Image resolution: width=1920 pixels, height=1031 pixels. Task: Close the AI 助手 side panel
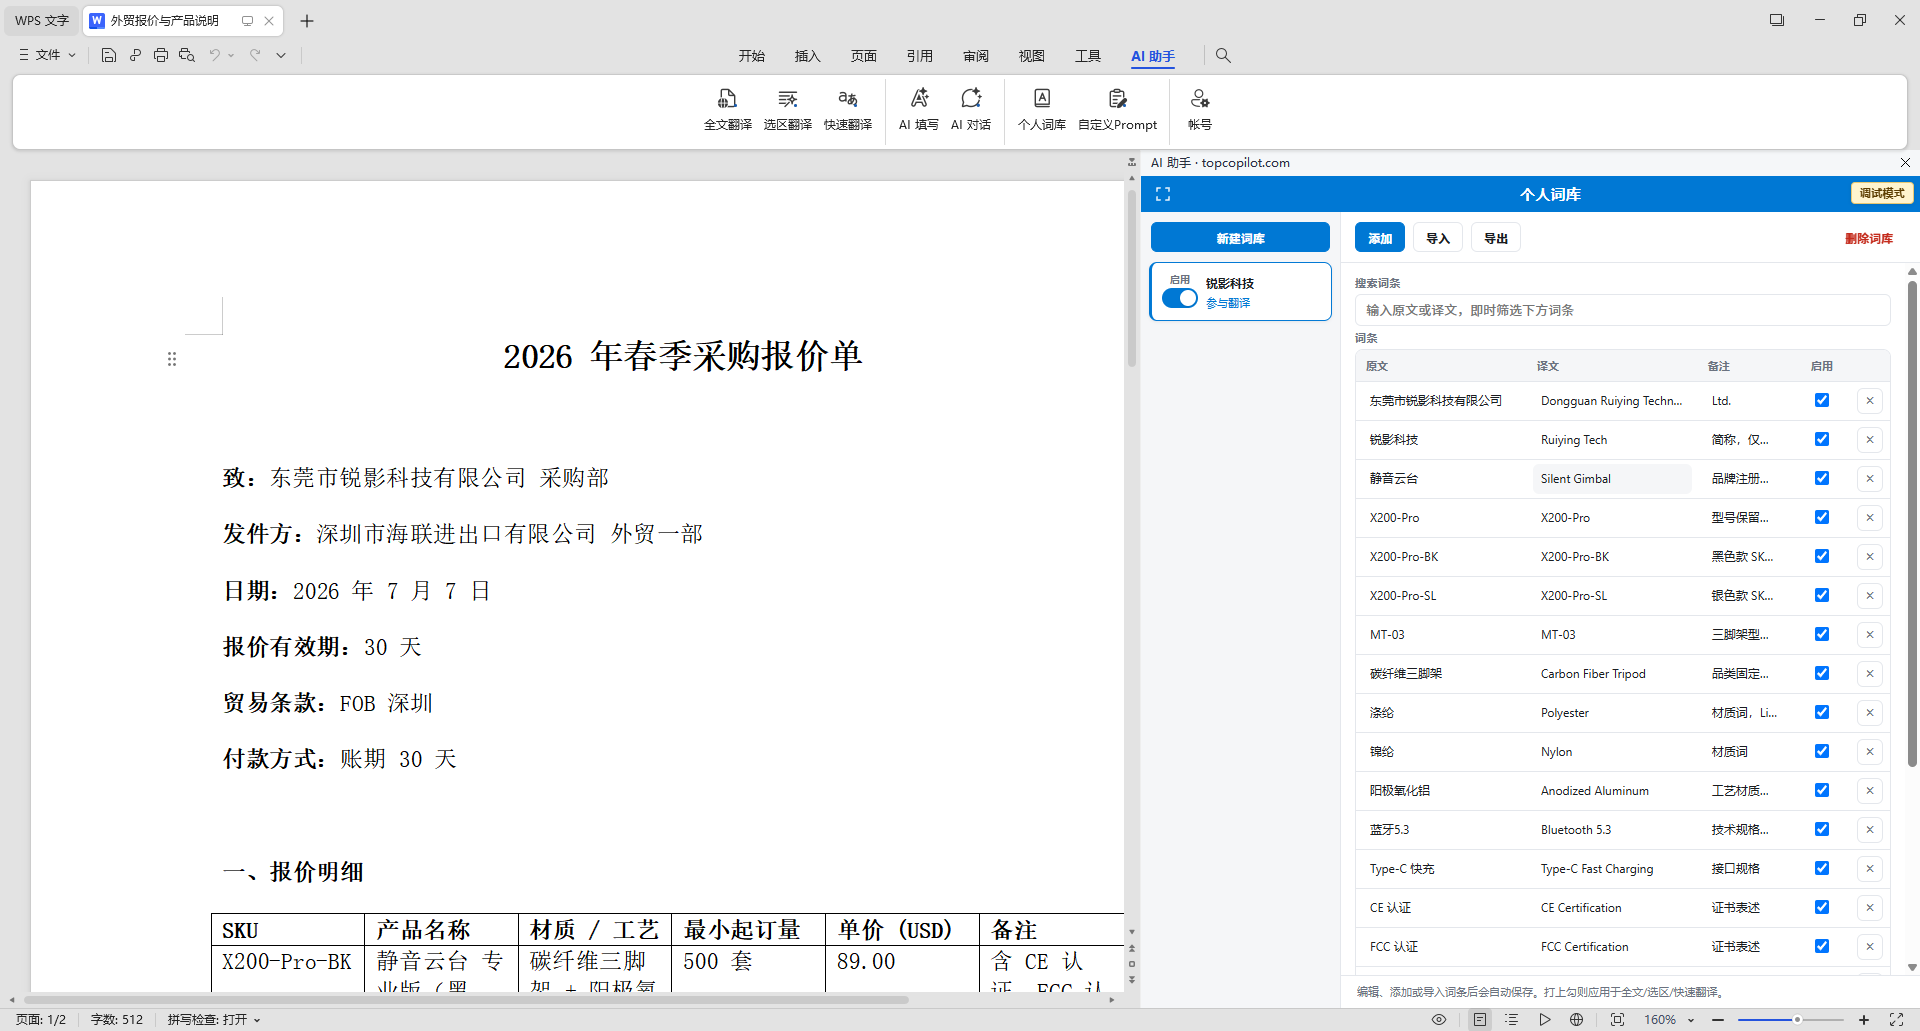1905,162
